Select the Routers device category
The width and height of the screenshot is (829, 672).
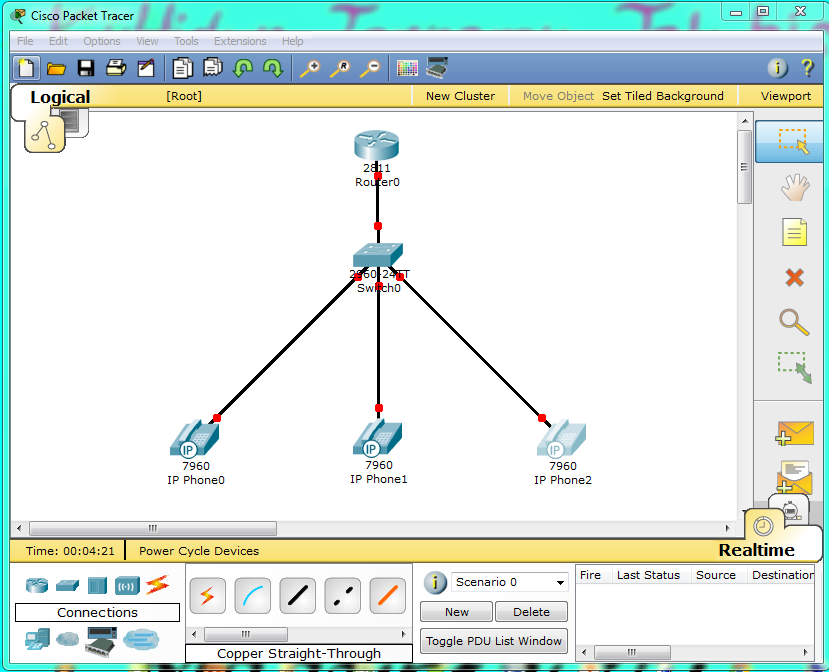[37, 585]
